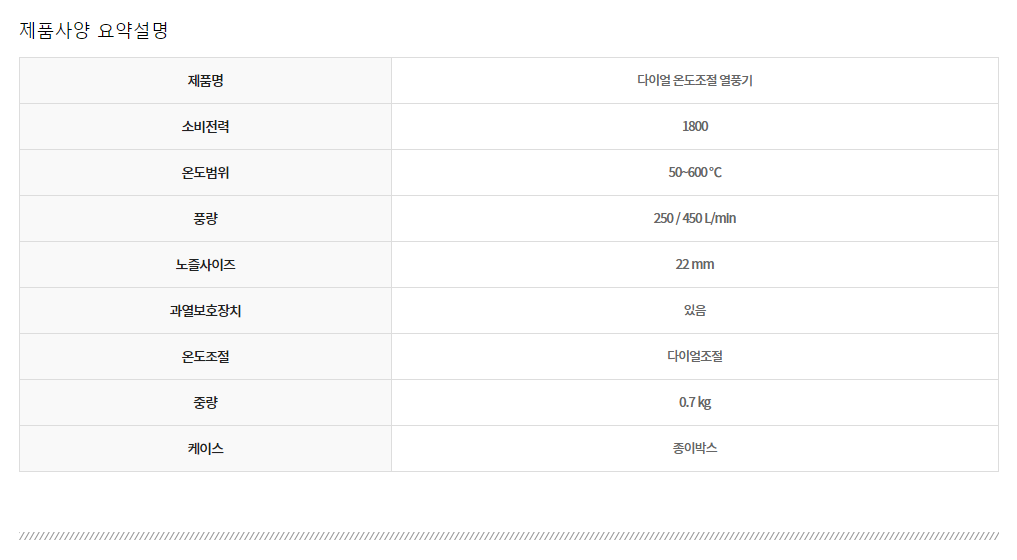This screenshot has height=560, width=1017.
Task: Select the 다이얼조절 value text
Action: tap(694, 357)
